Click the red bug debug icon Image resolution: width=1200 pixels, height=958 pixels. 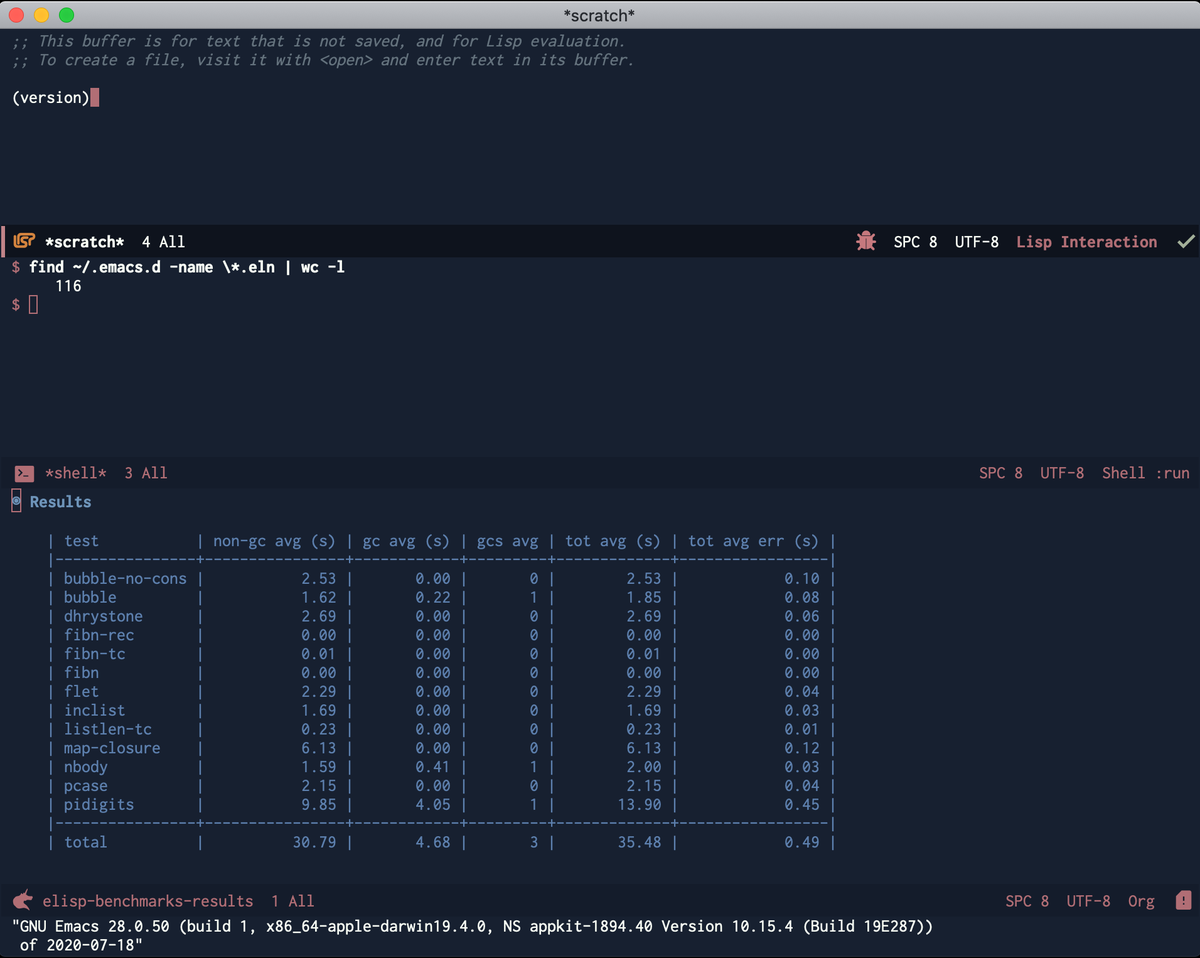(866, 242)
